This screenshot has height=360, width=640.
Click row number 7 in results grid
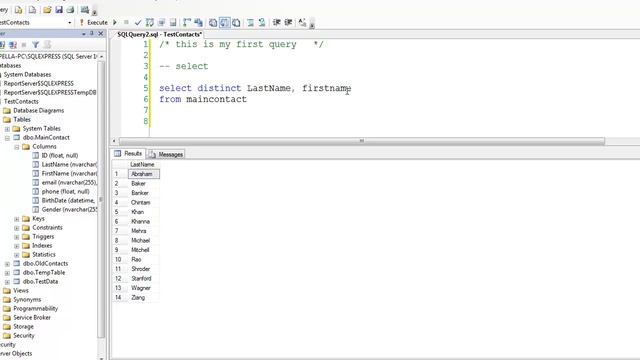pos(120,231)
